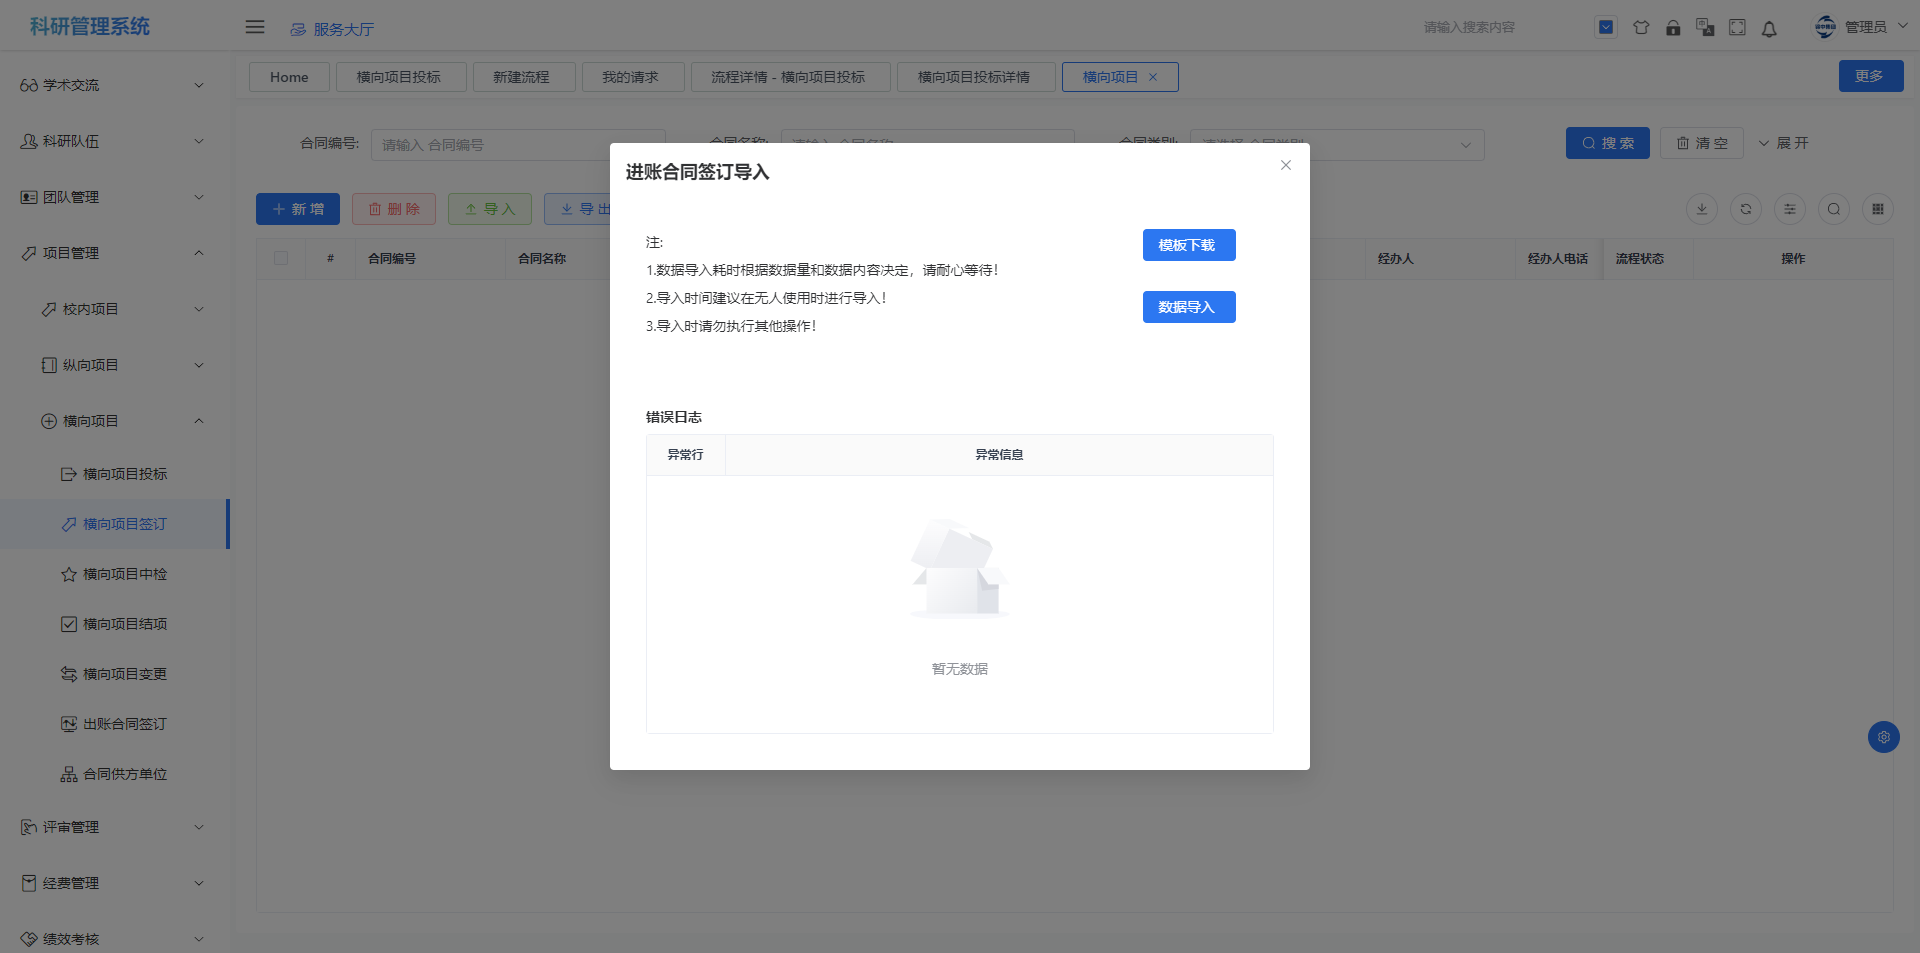1920x953 pixels.
Task: Click the hamburger menu collapse icon
Action: coord(255,27)
